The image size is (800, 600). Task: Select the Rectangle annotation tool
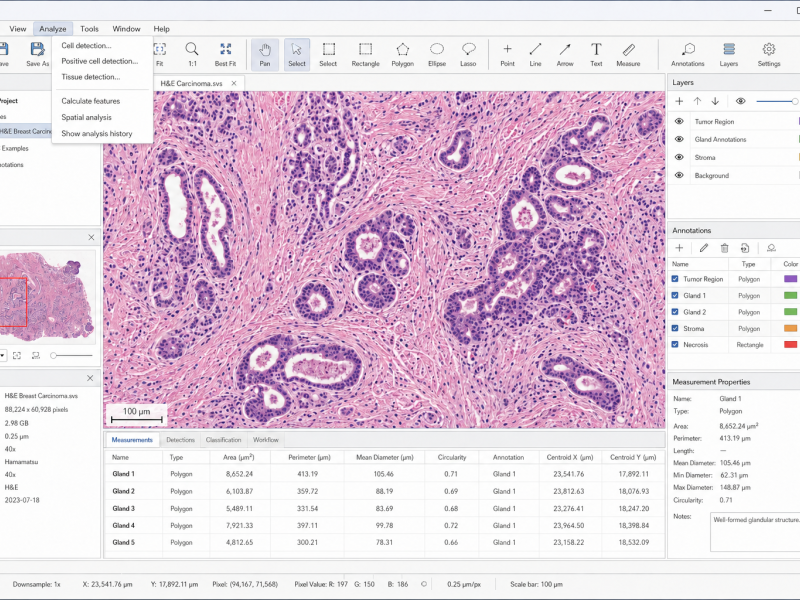point(365,54)
